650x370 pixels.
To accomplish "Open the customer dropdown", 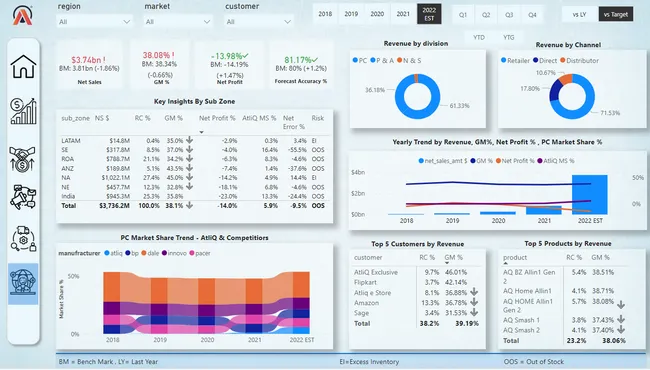I will tap(259, 22).
